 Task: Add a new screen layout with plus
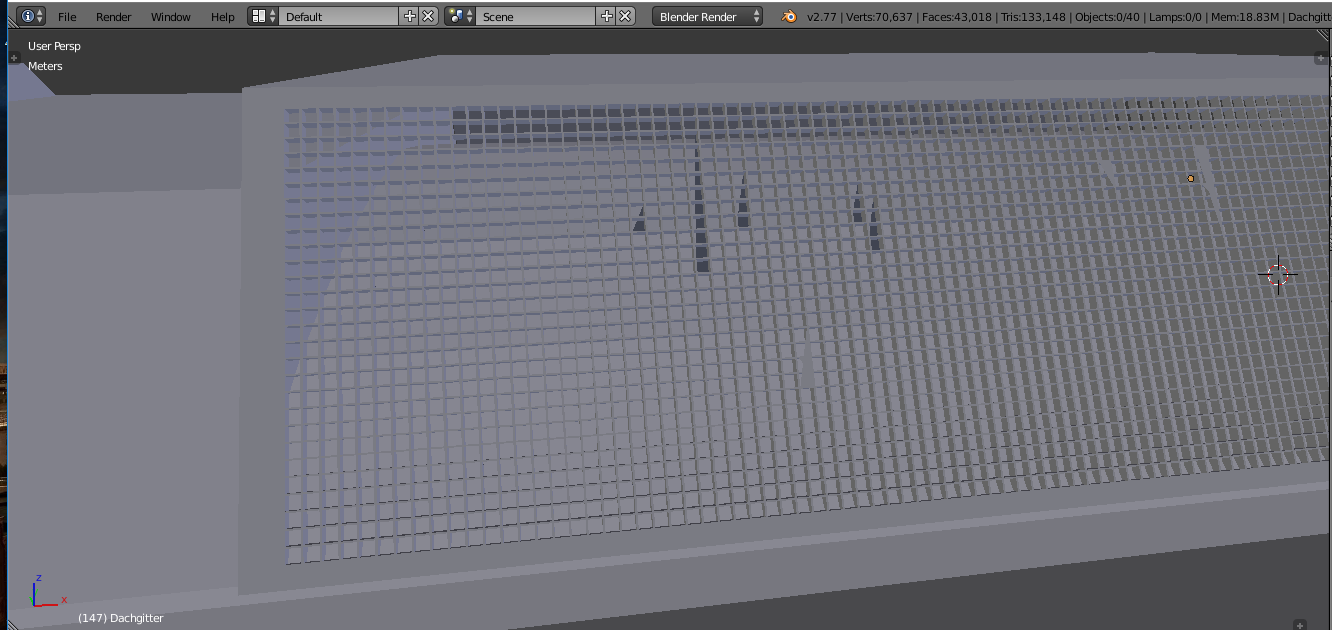(x=409, y=16)
